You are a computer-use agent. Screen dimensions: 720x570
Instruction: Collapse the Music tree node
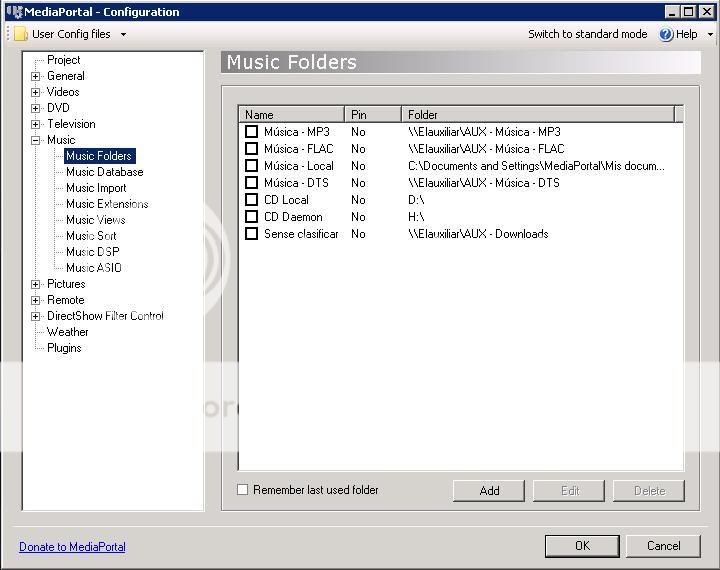(x=35, y=141)
